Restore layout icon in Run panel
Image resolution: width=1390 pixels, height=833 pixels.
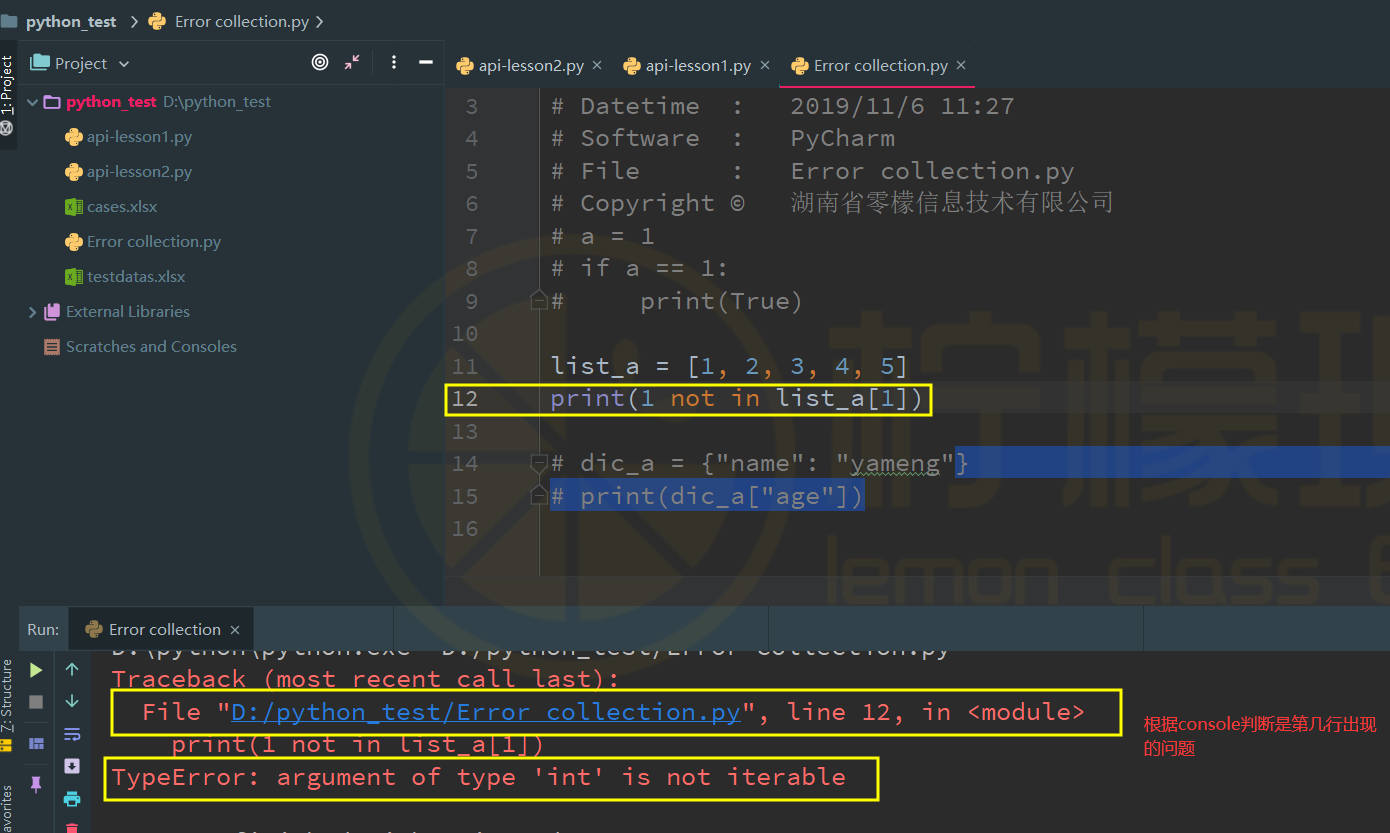coord(36,743)
